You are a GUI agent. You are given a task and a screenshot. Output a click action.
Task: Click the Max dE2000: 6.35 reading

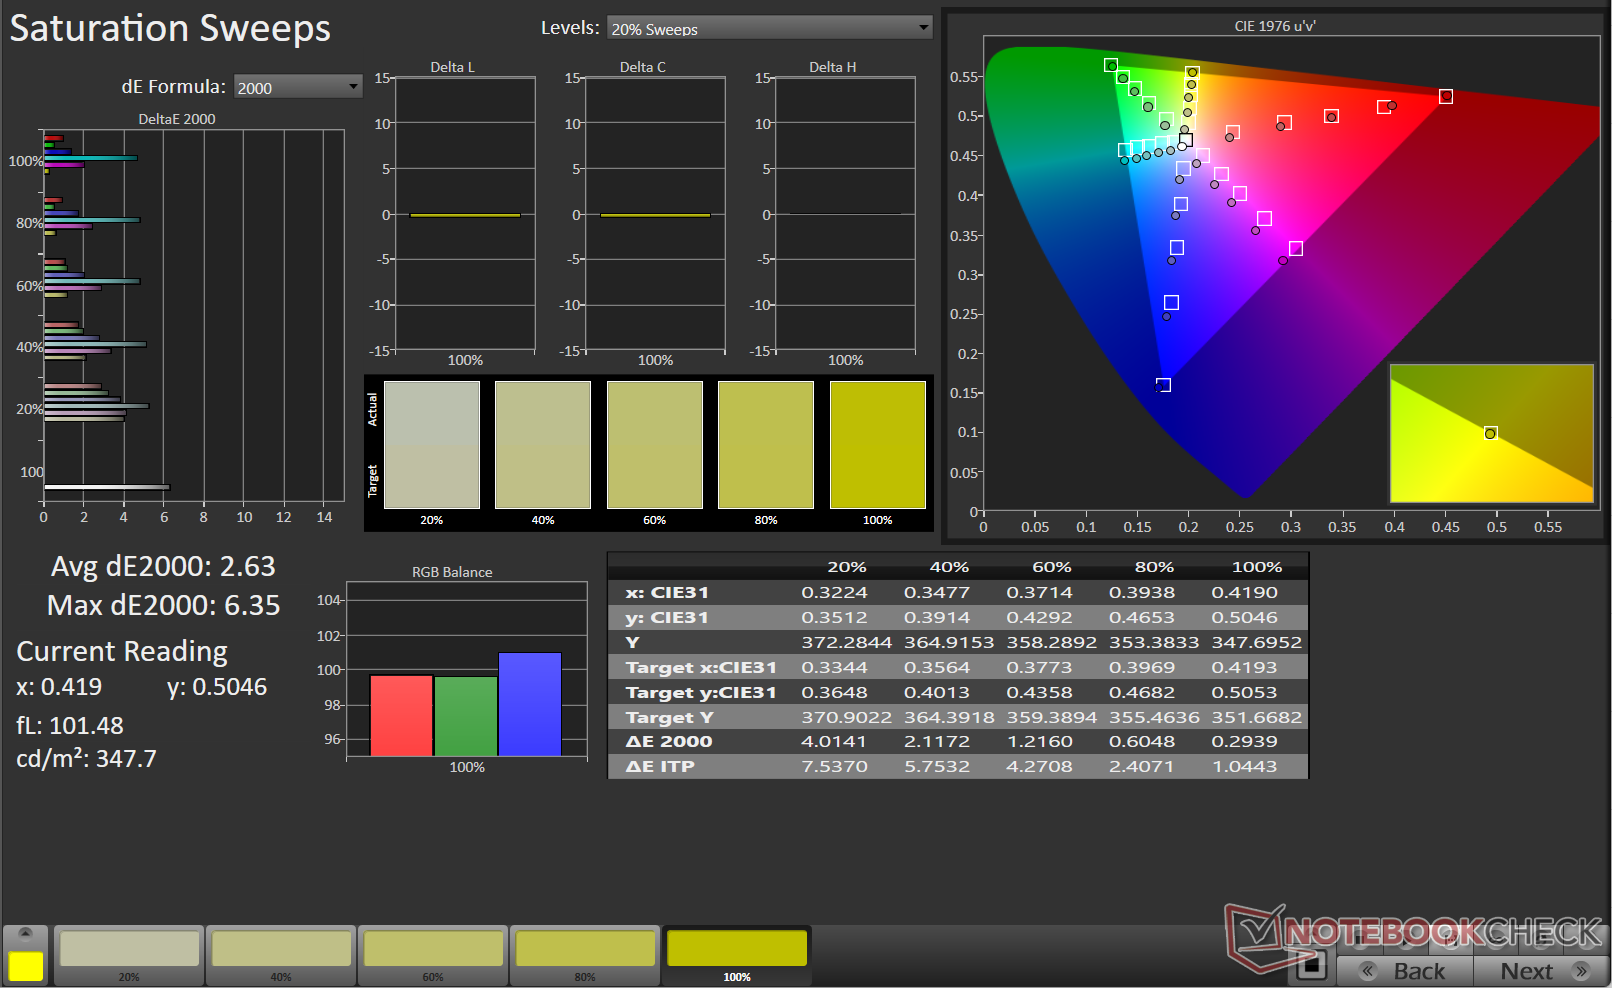[x=163, y=605]
